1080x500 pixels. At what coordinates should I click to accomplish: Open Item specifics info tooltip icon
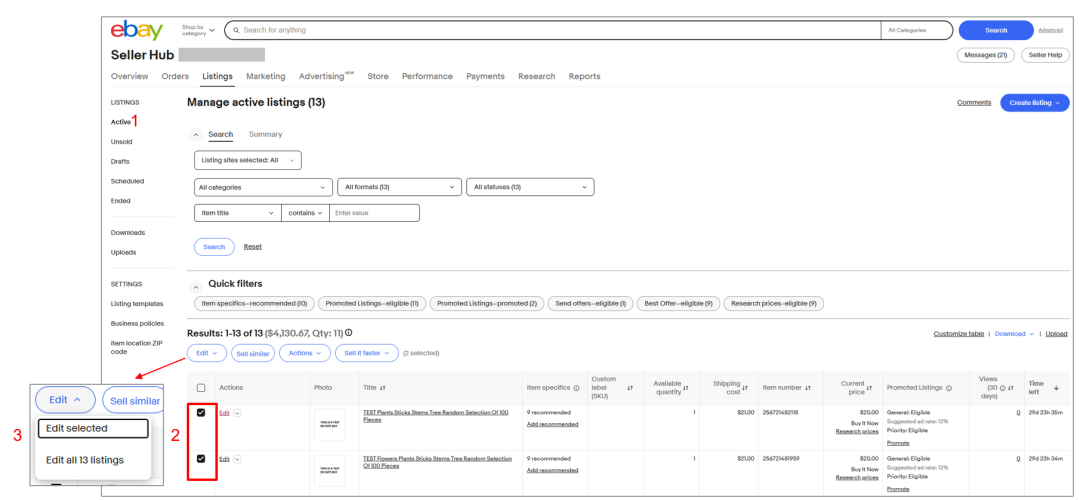tap(576, 388)
